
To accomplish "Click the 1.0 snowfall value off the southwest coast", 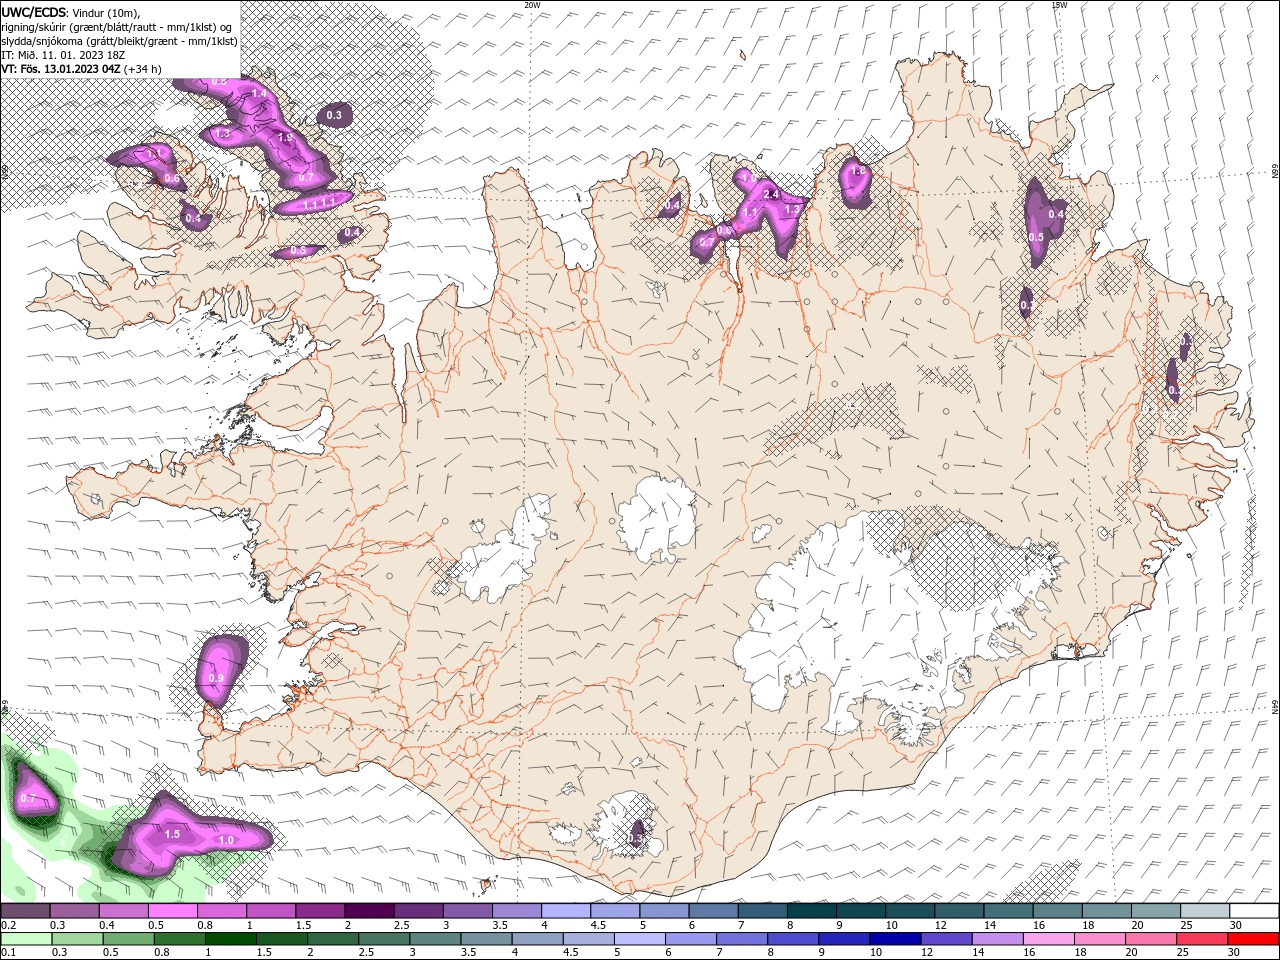I will 226,841.
